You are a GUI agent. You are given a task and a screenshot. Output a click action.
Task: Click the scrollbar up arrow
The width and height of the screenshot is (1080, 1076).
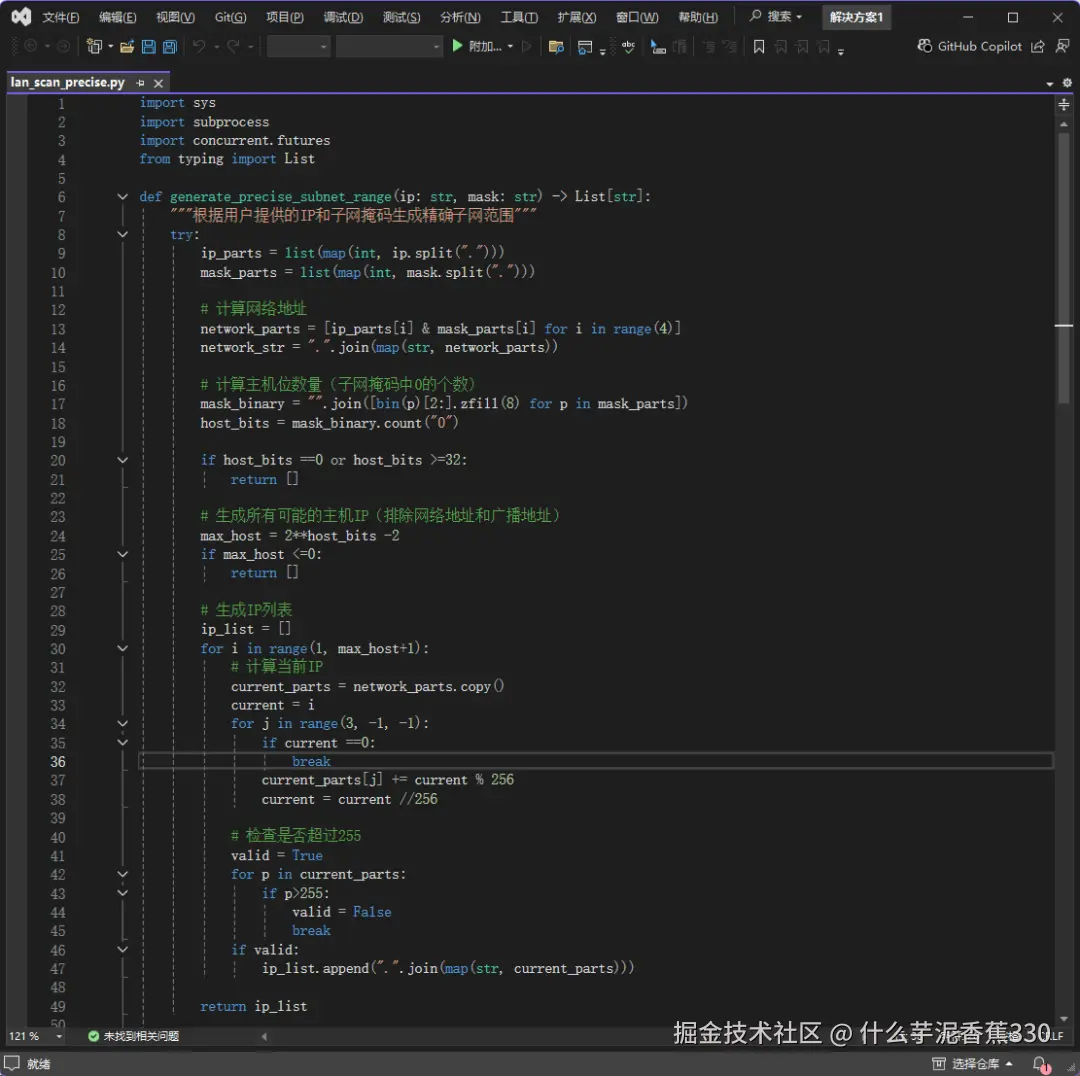pos(1064,125)
